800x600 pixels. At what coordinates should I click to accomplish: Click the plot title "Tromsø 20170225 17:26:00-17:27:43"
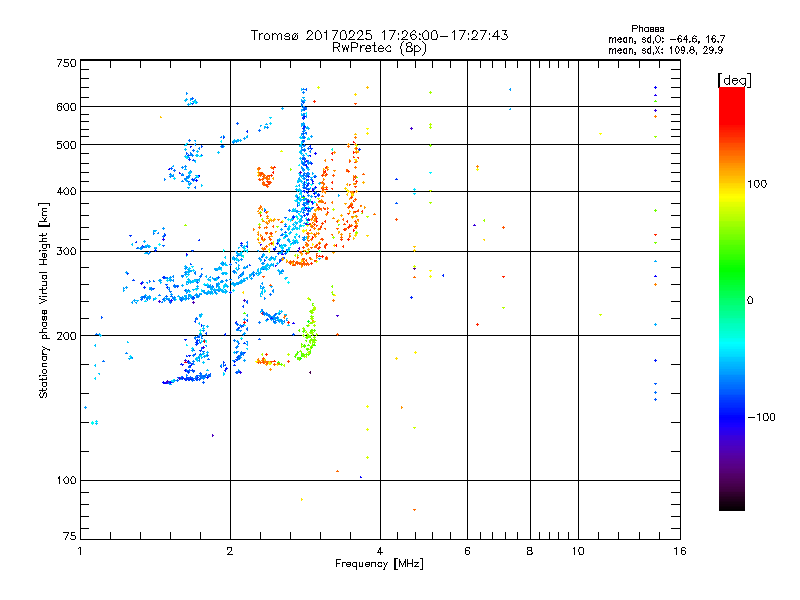379,35
